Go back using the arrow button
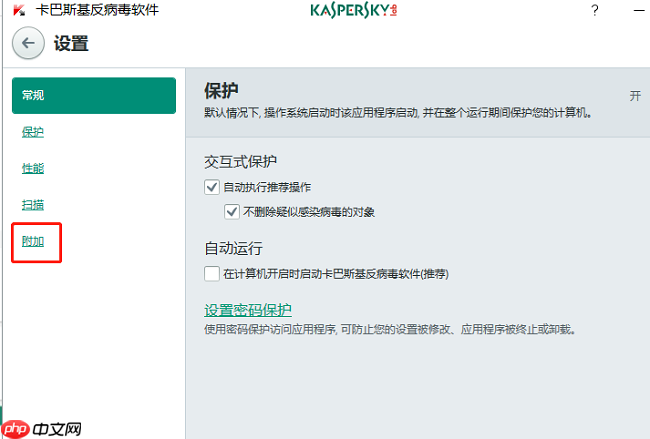Image resolution: width=650 pixels, height=439 pixels. [x=28, y=43]
